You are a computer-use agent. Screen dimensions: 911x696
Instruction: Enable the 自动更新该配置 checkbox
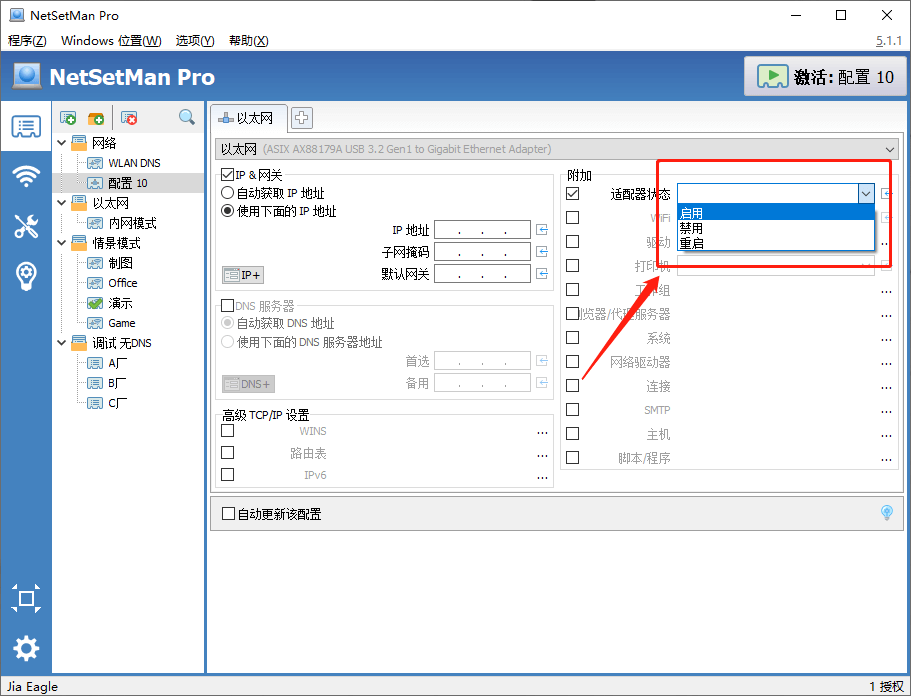click(x=228, y=514)
